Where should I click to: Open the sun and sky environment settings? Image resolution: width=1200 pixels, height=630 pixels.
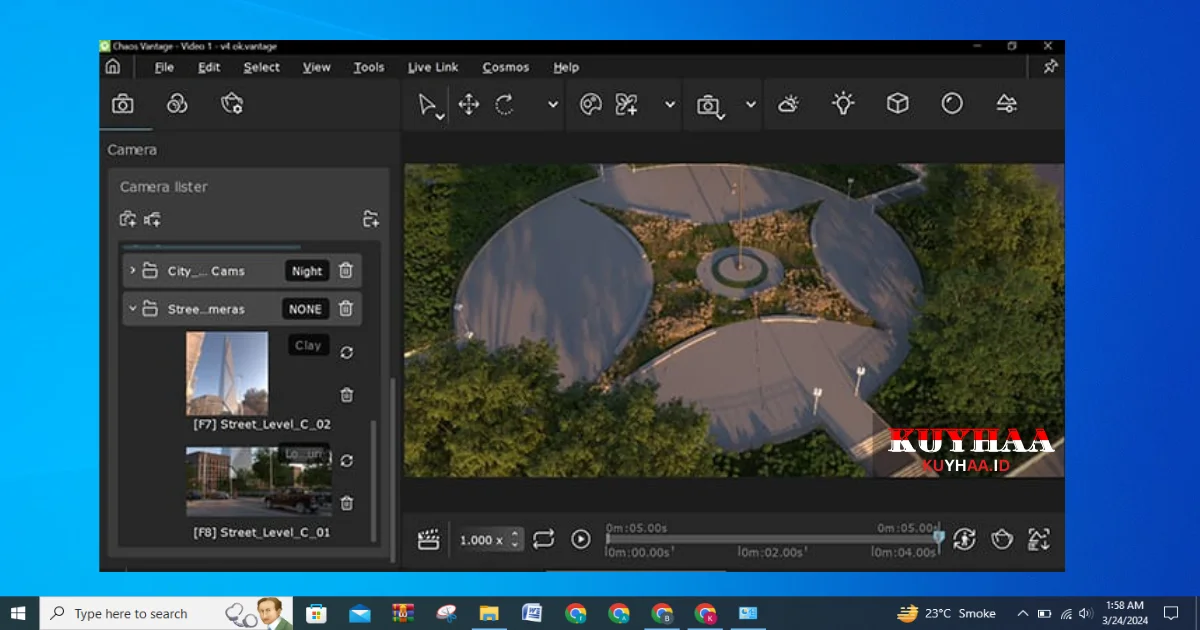click(x=789, y=103)
